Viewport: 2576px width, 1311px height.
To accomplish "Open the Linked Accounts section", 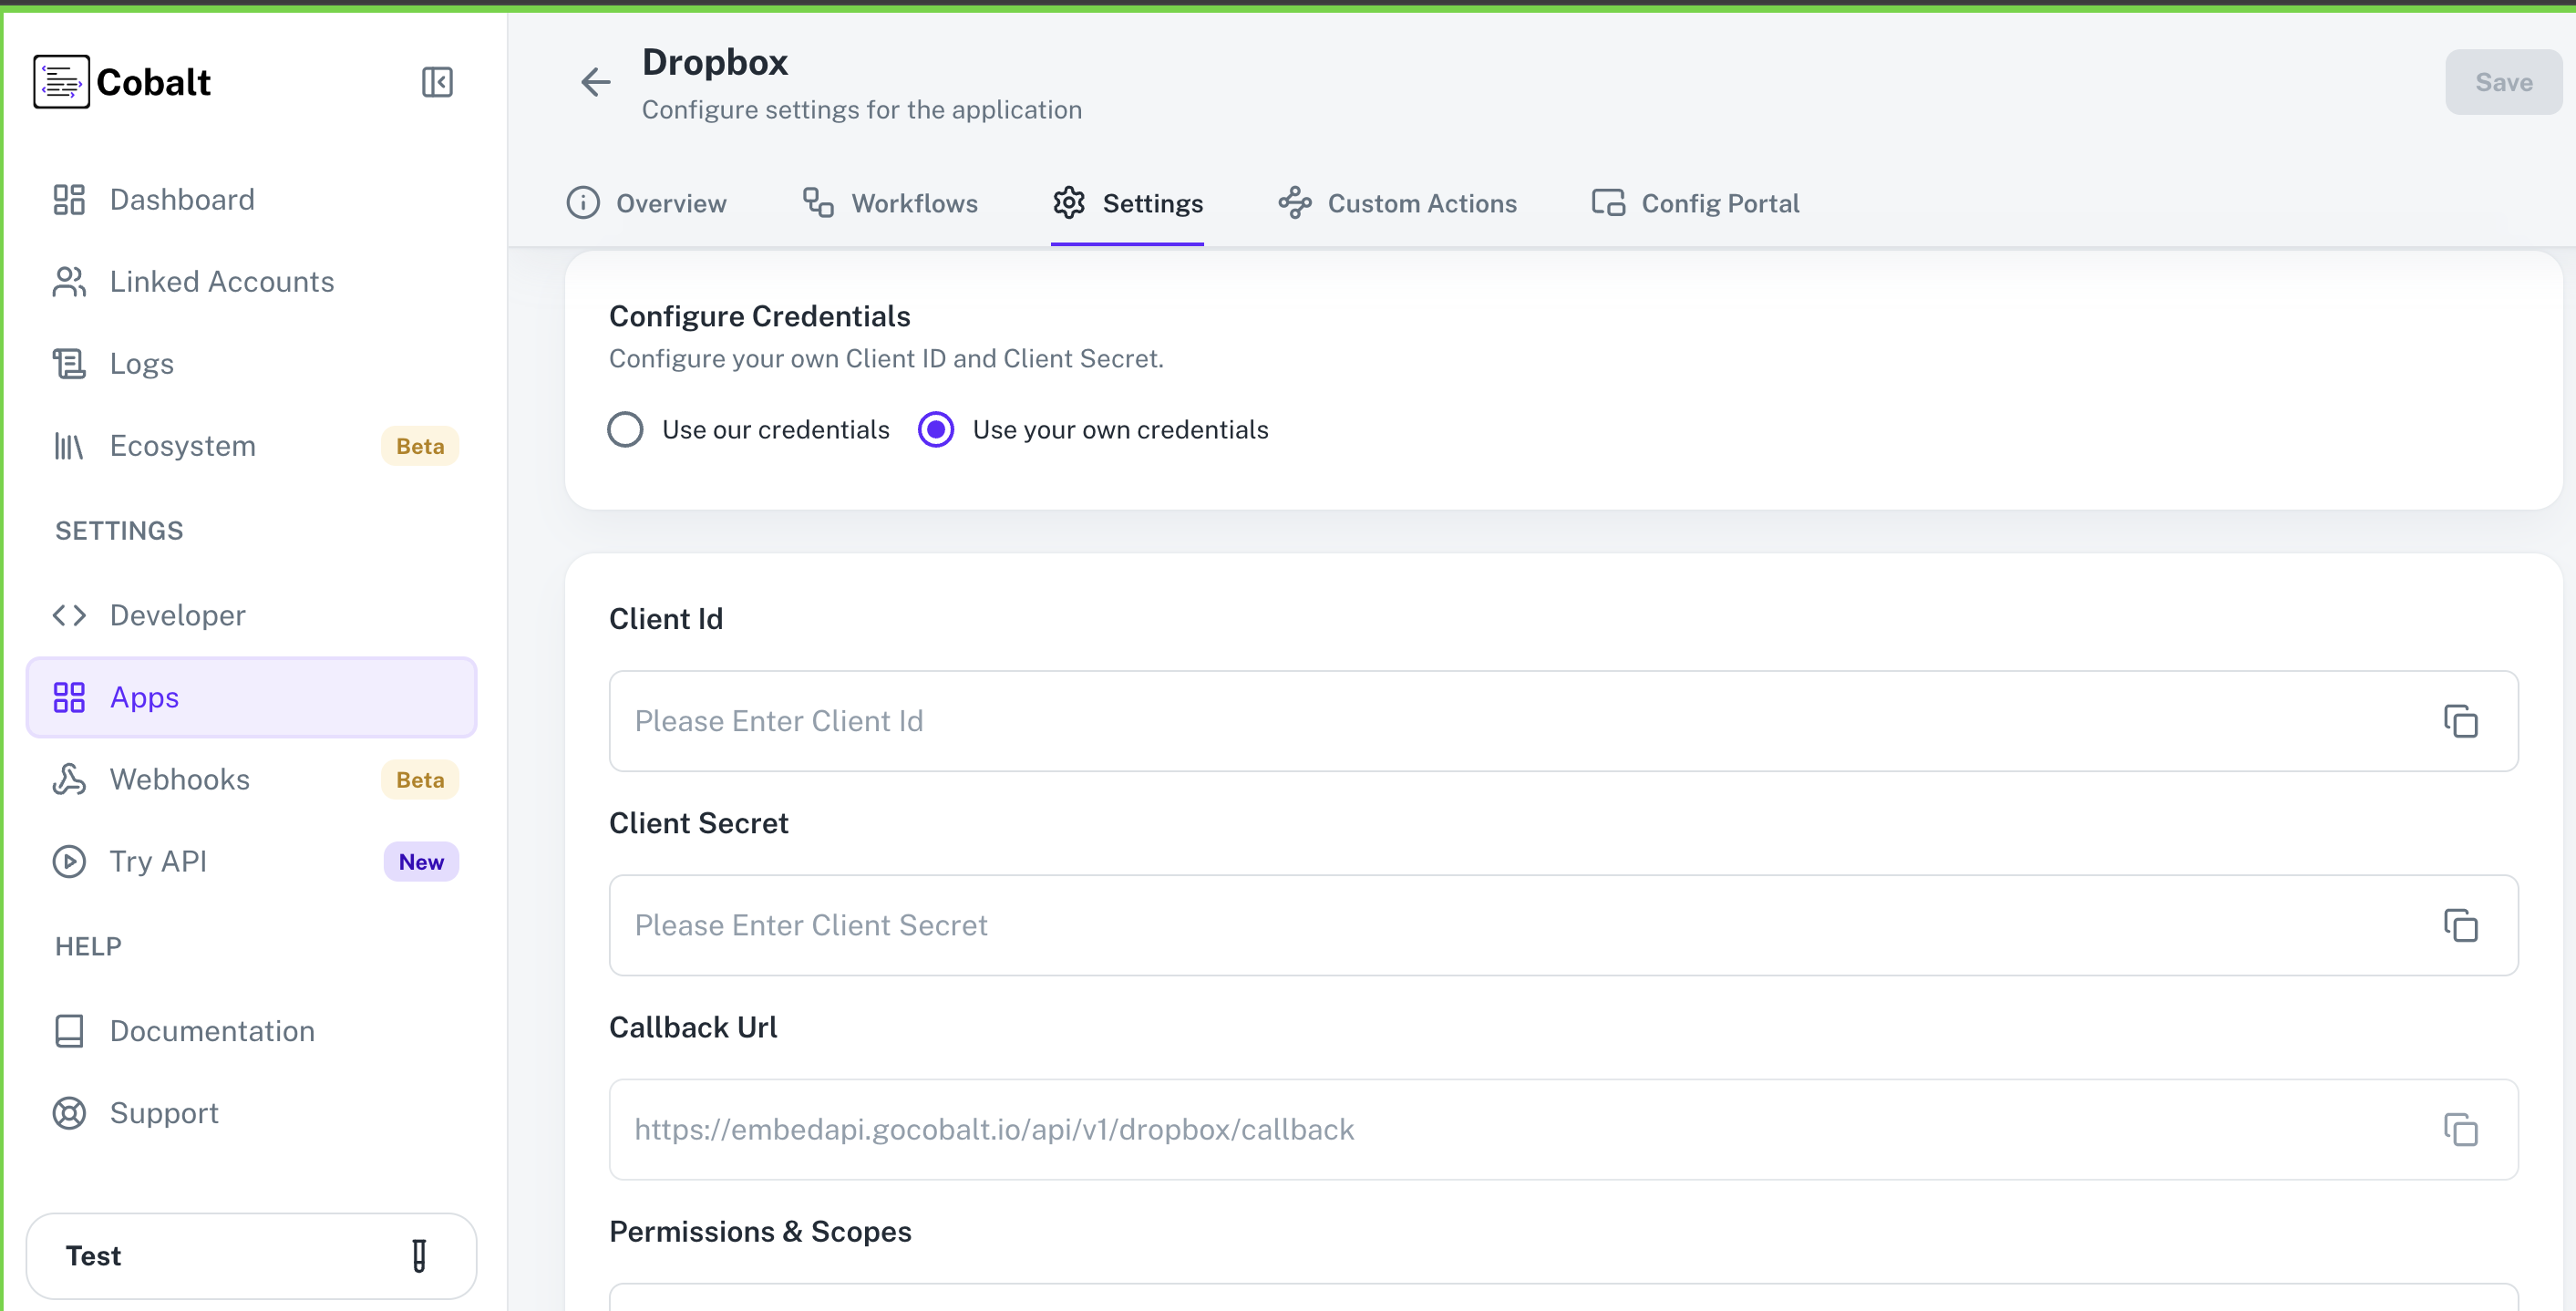I will pos(222,281).
